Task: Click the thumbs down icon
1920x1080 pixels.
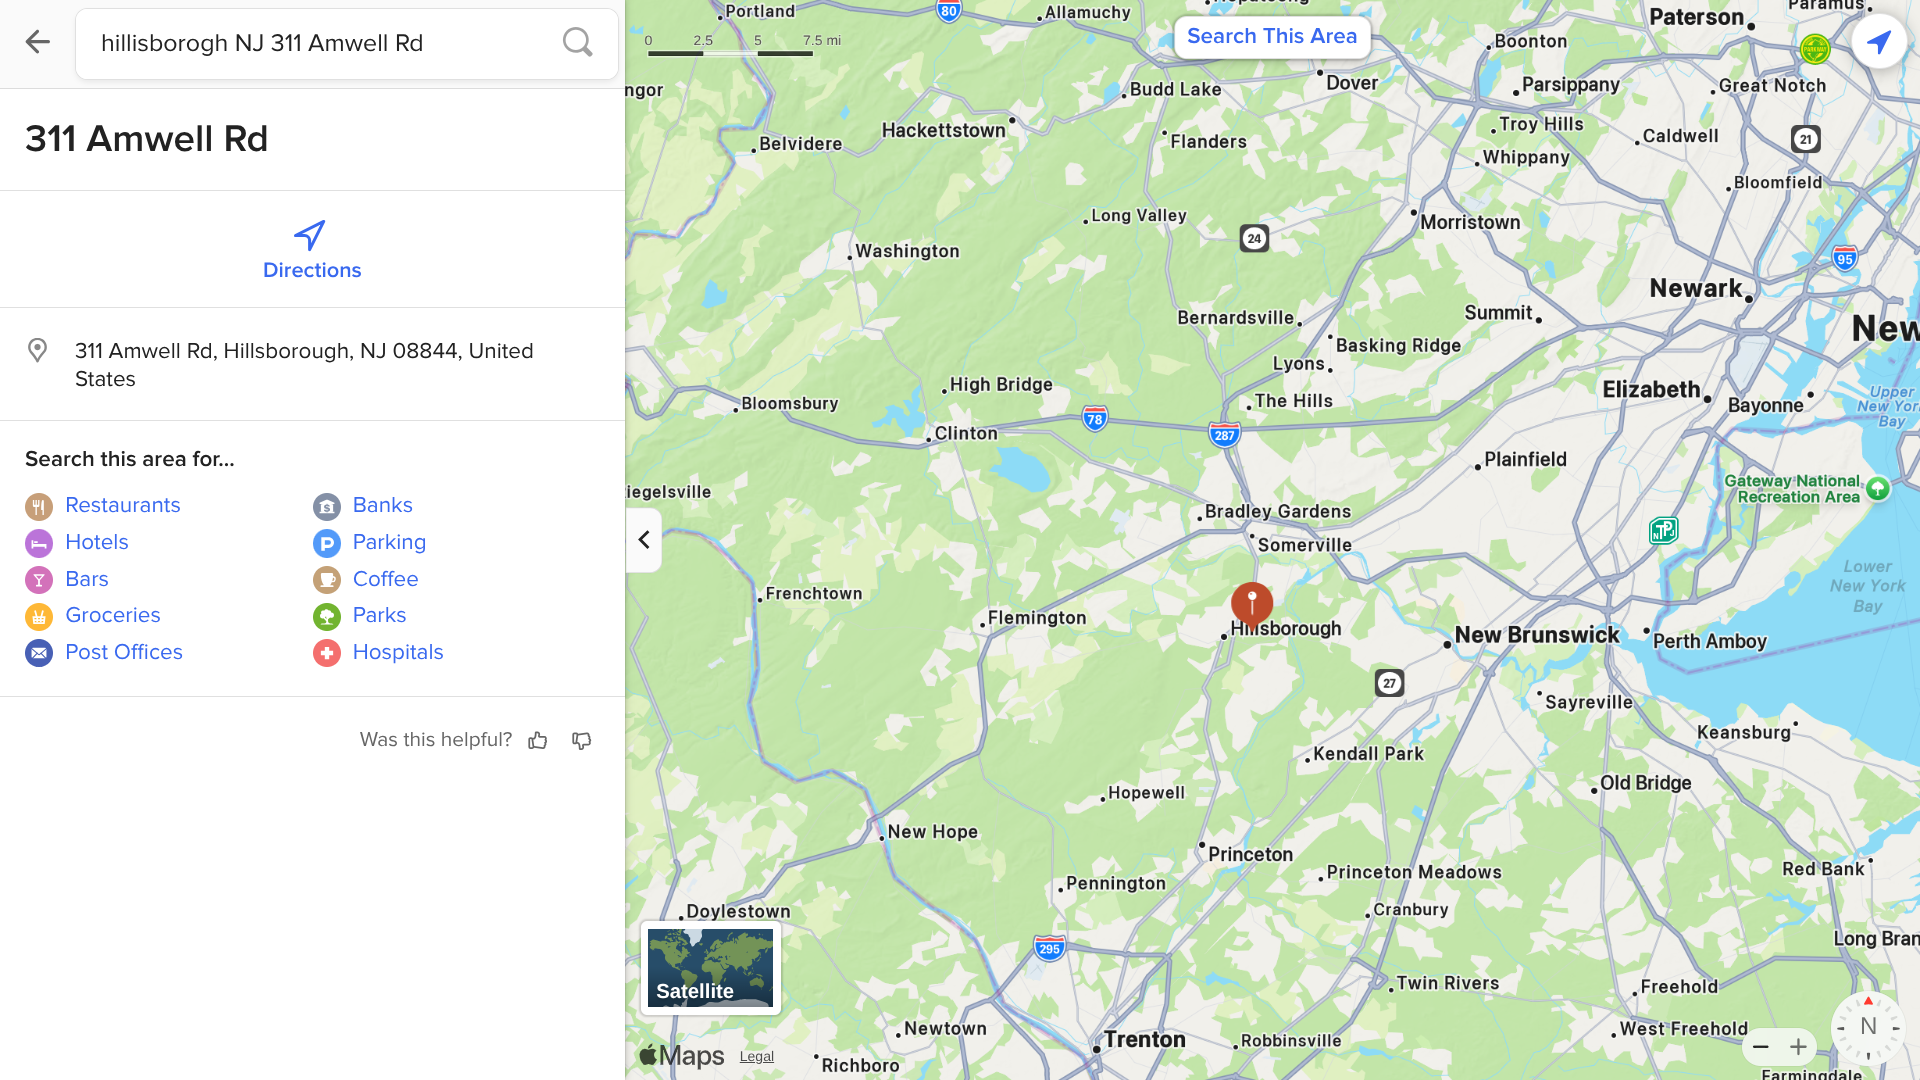Action: pos(581,740)
